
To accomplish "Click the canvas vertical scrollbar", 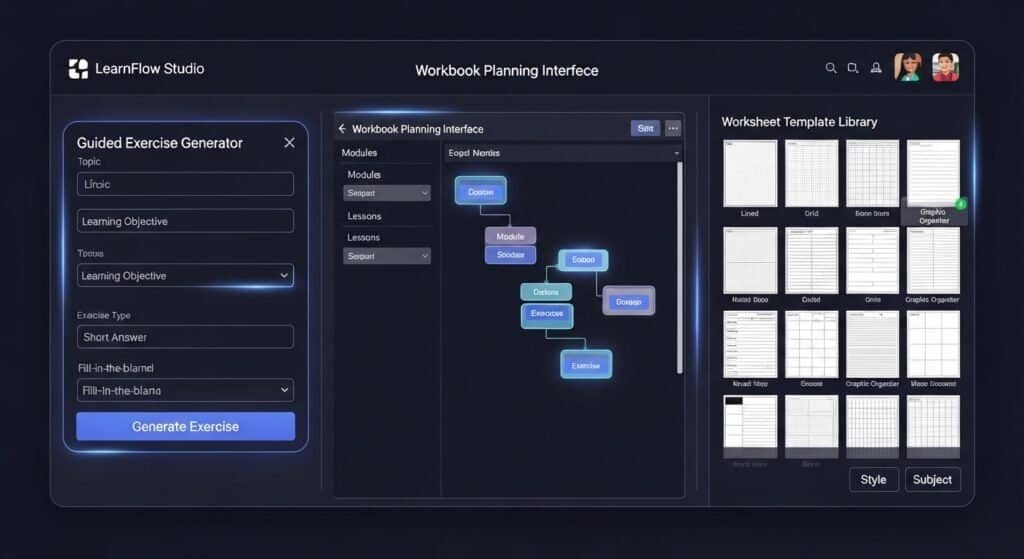I will pyautogui.click(x=680, y=268).
